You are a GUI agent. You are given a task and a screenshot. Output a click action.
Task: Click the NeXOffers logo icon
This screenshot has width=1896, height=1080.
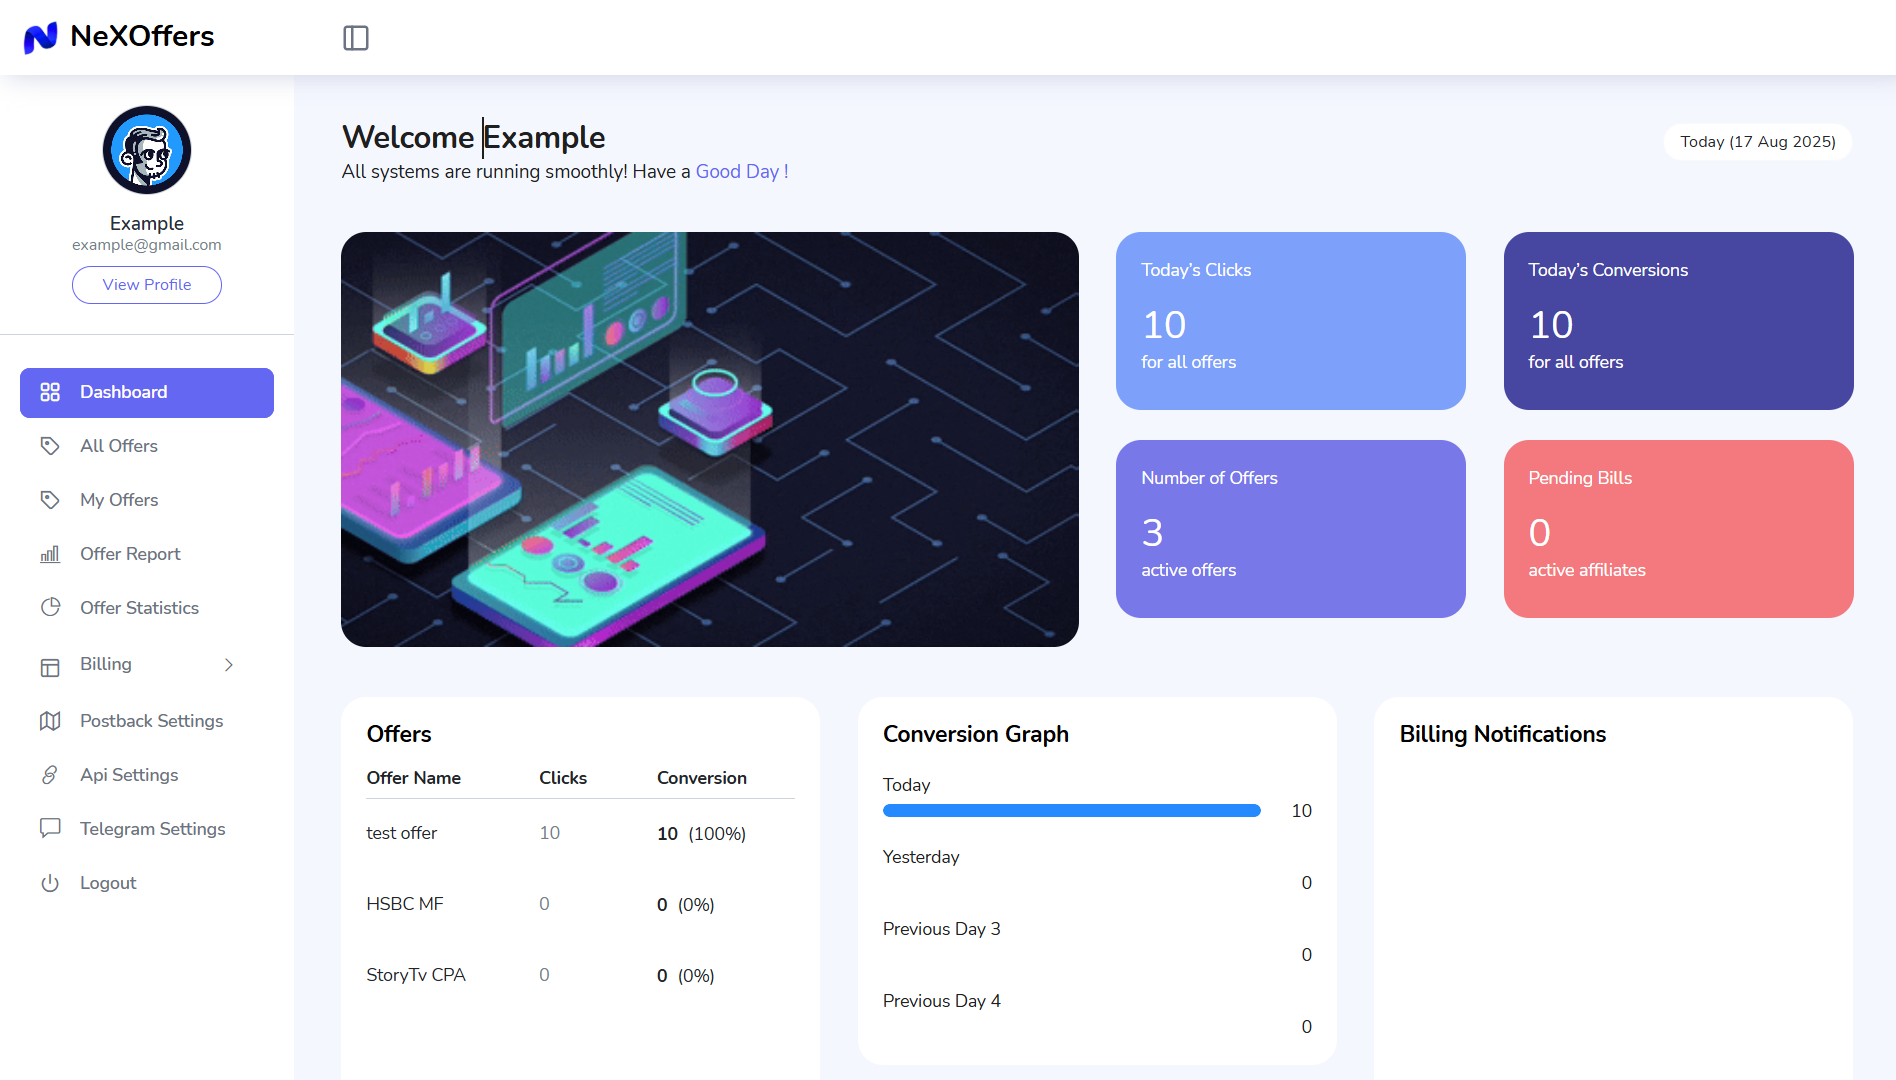coord(40,37)
